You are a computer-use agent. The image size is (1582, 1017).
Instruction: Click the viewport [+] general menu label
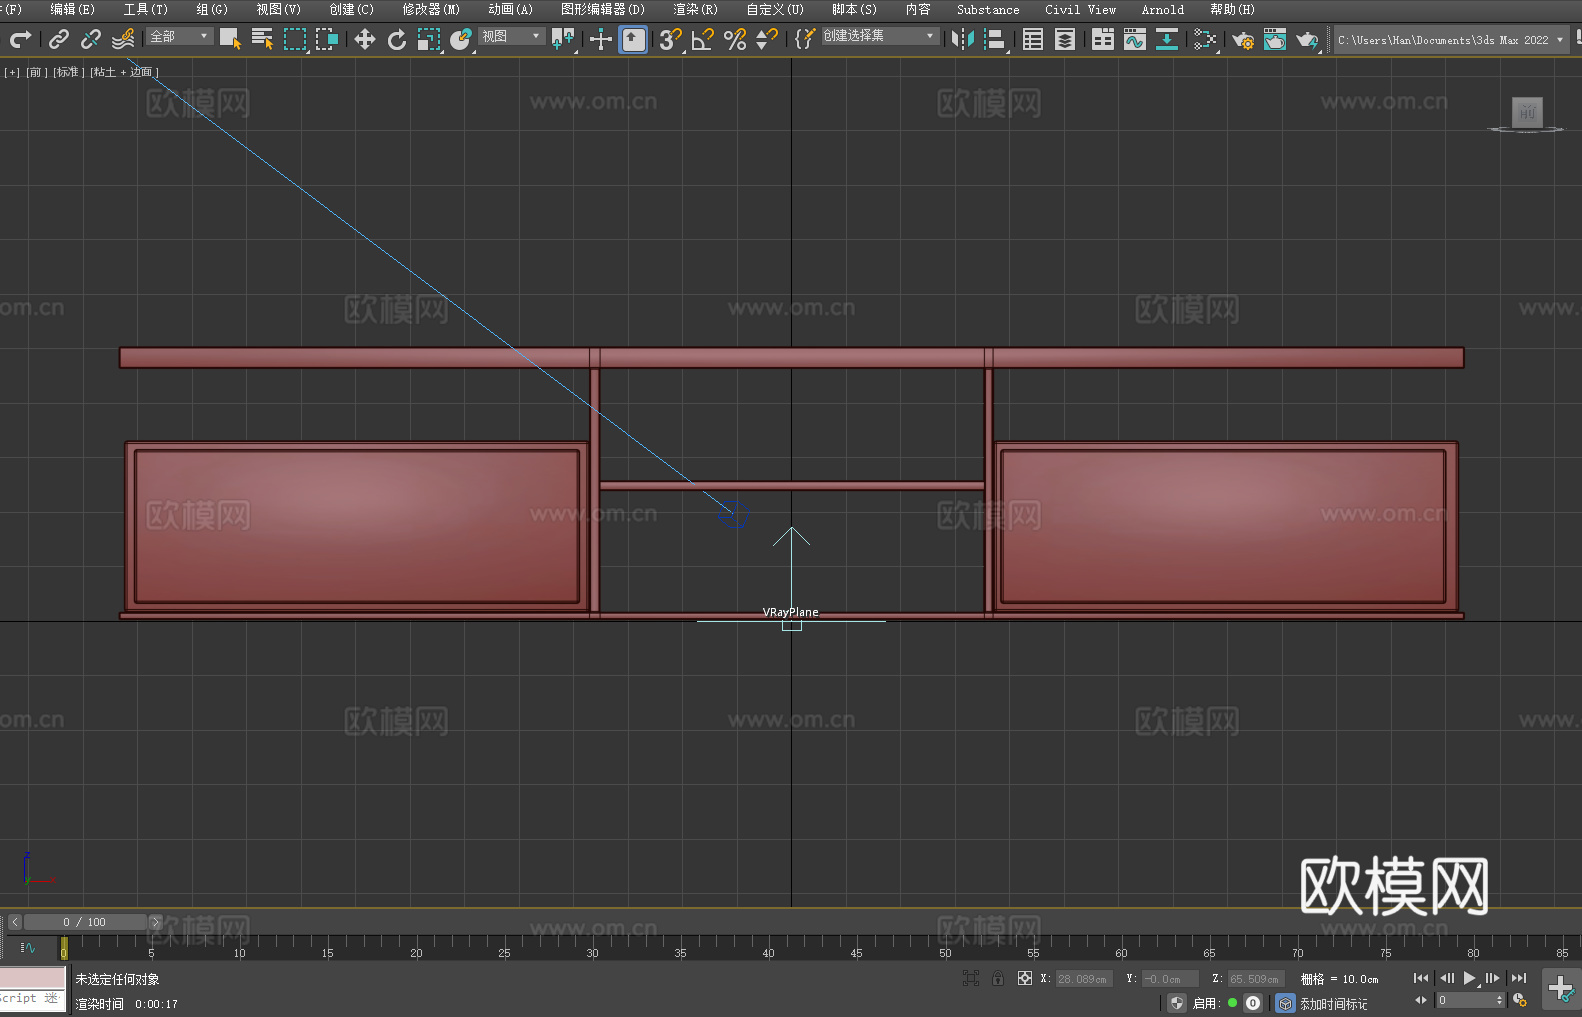coord(12,72)
